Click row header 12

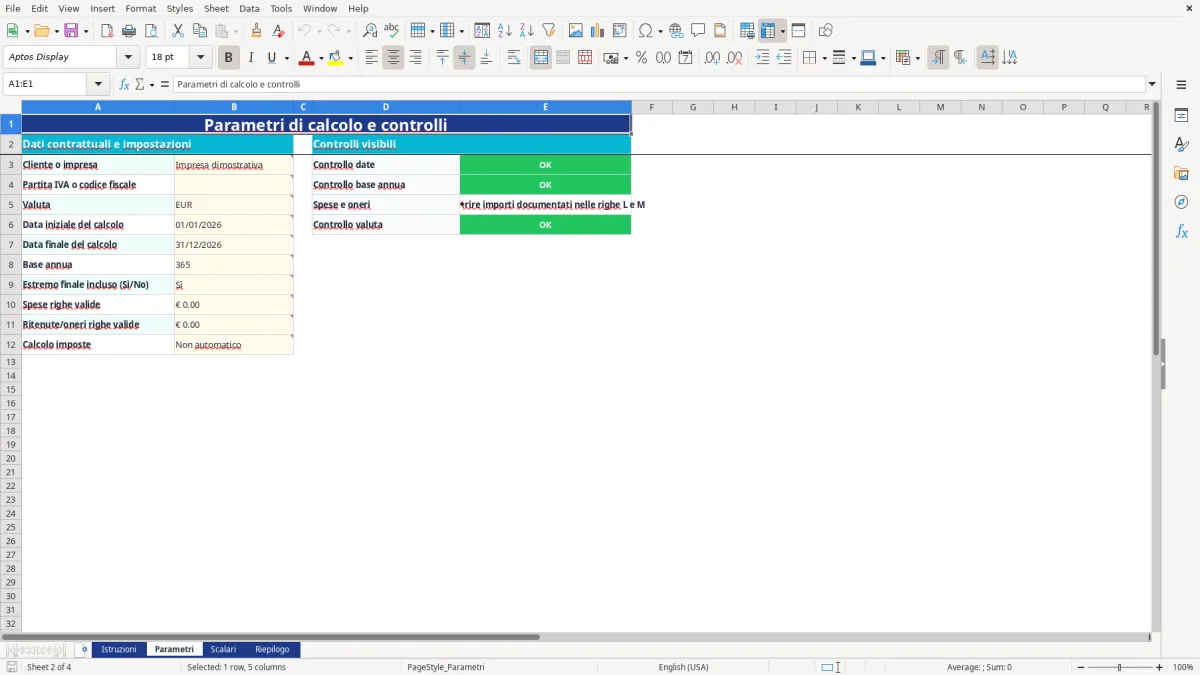coord(11,345)
